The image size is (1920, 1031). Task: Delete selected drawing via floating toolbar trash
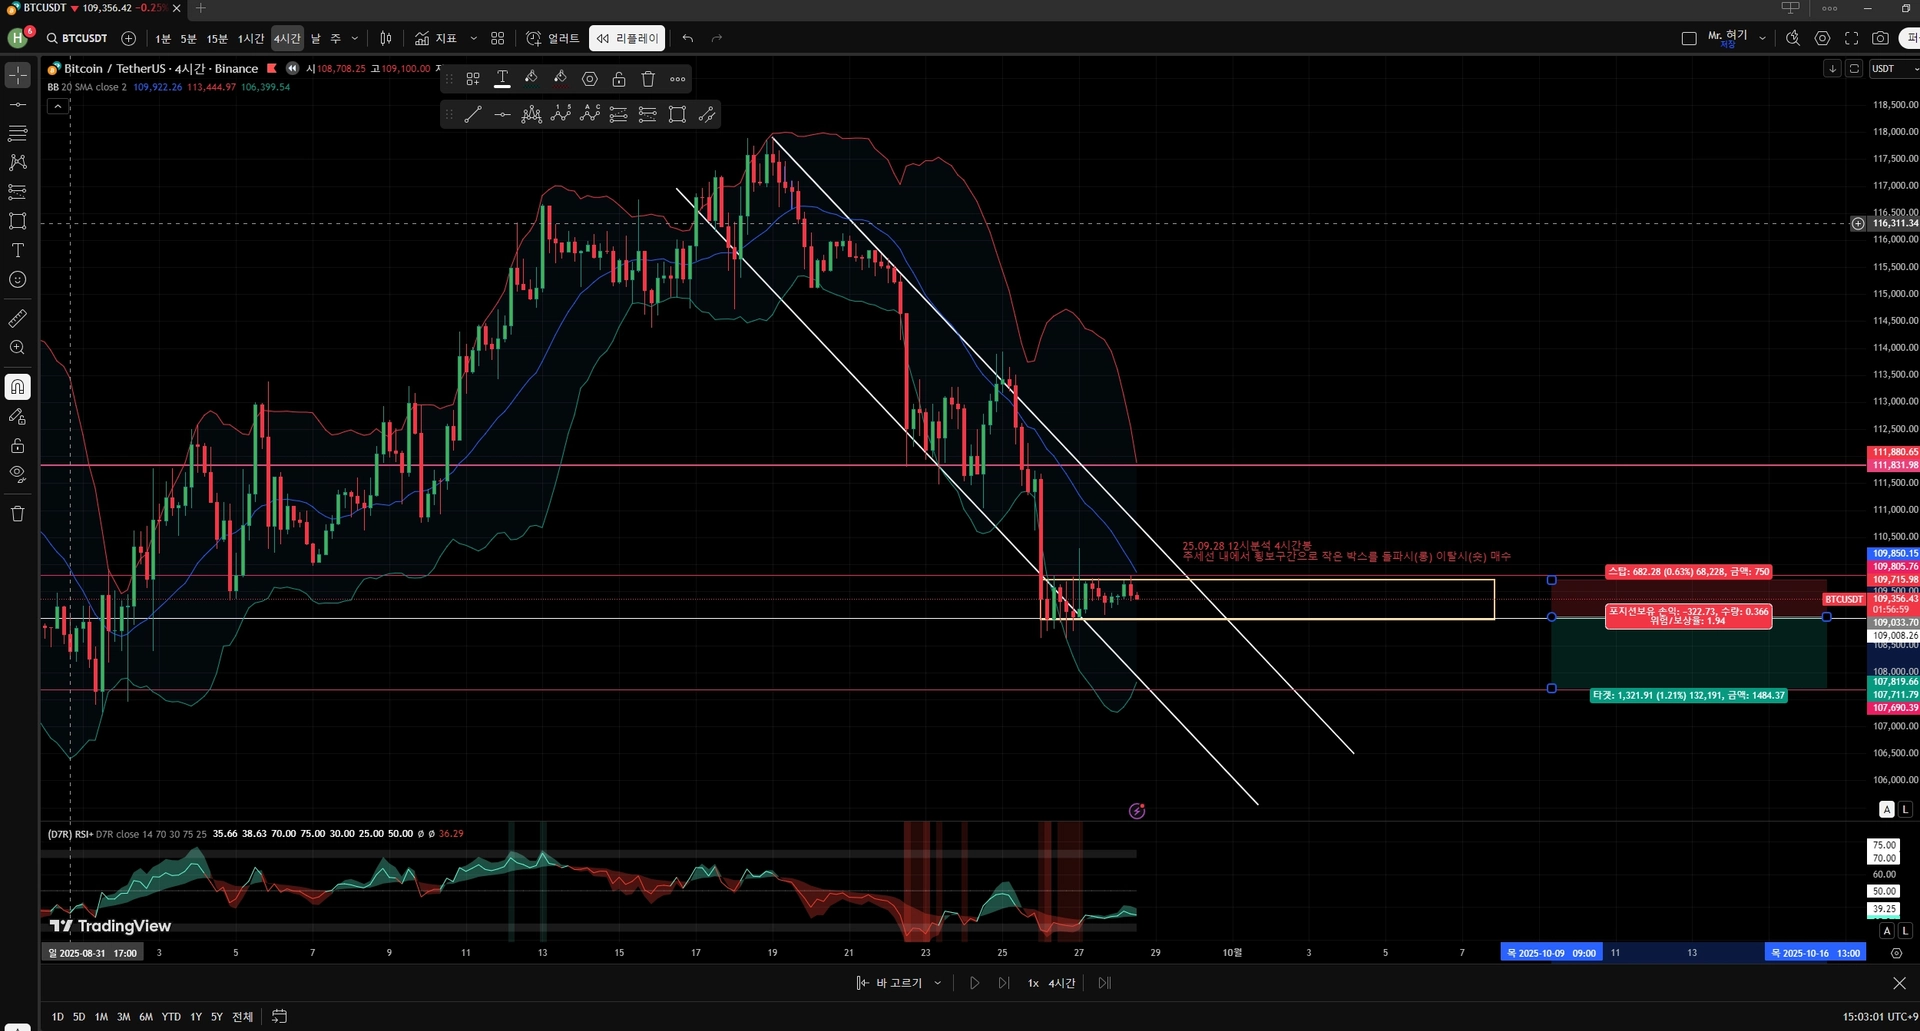click(x=648, y=79)
